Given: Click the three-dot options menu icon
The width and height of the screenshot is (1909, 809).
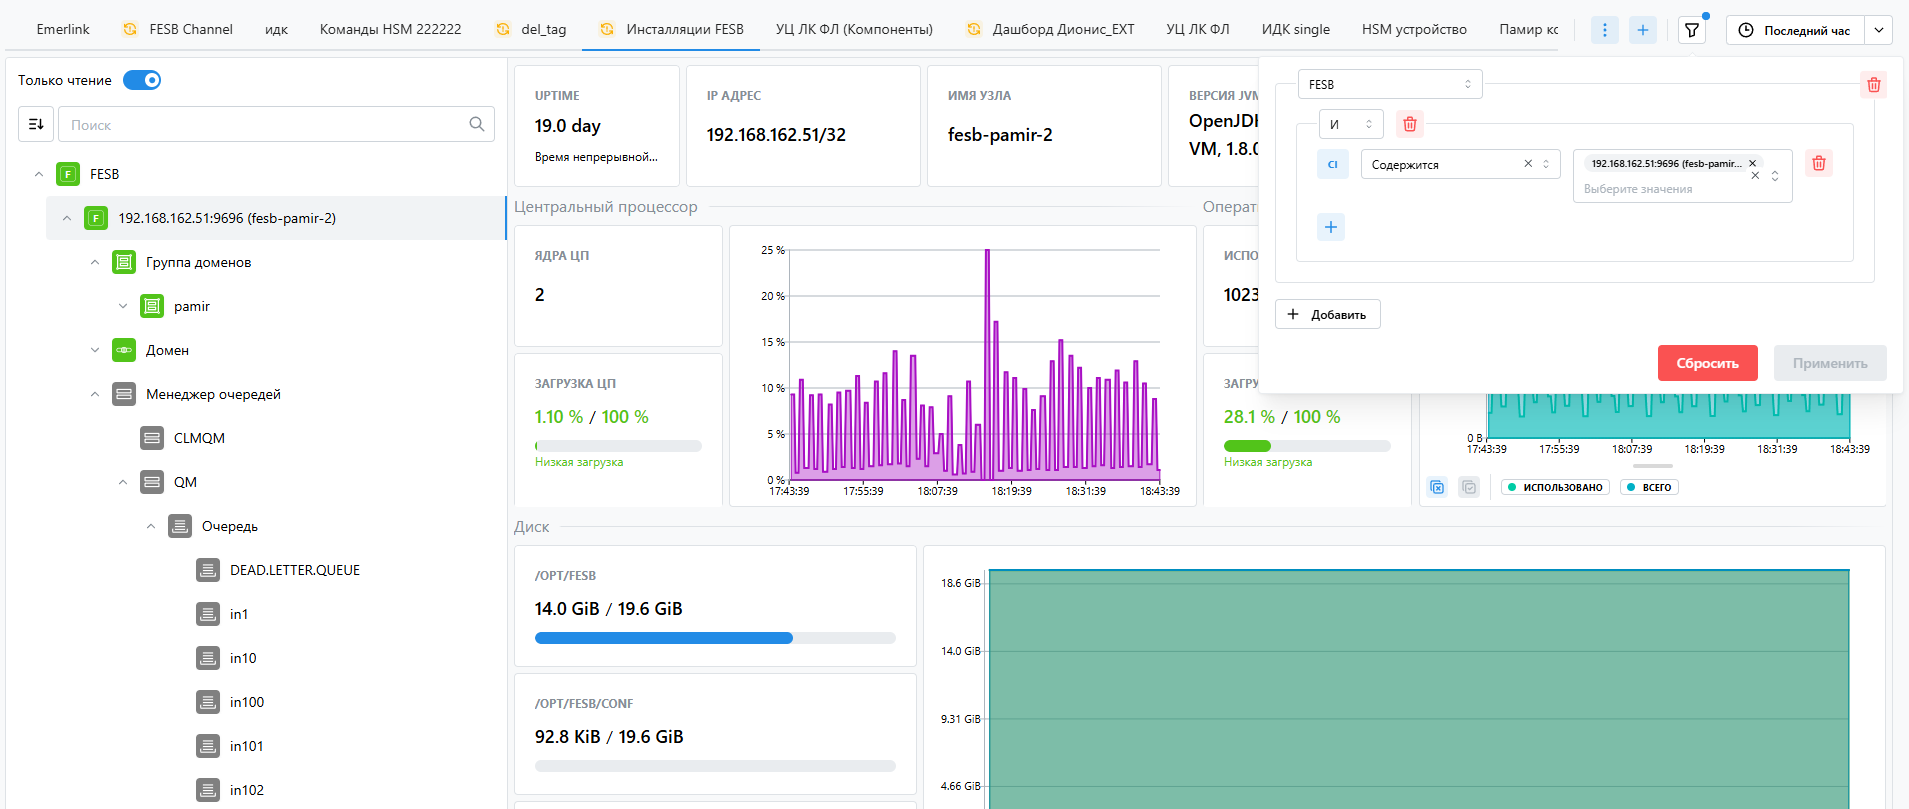Looking at the screenshot, I should 1605,30.
